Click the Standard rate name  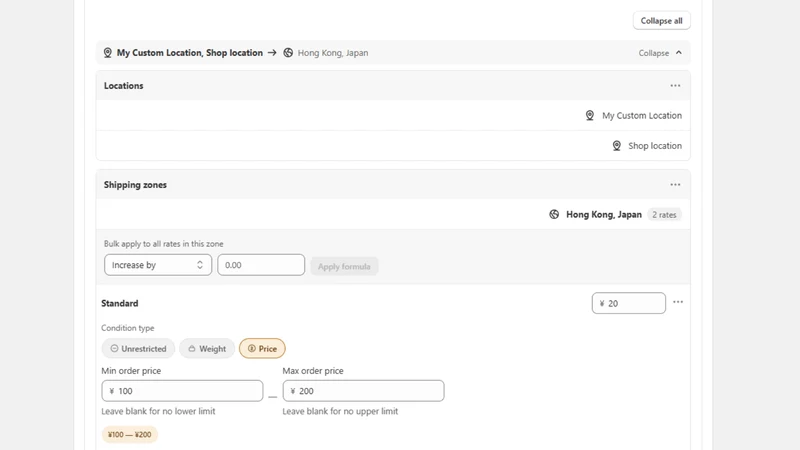click(119, 303)
